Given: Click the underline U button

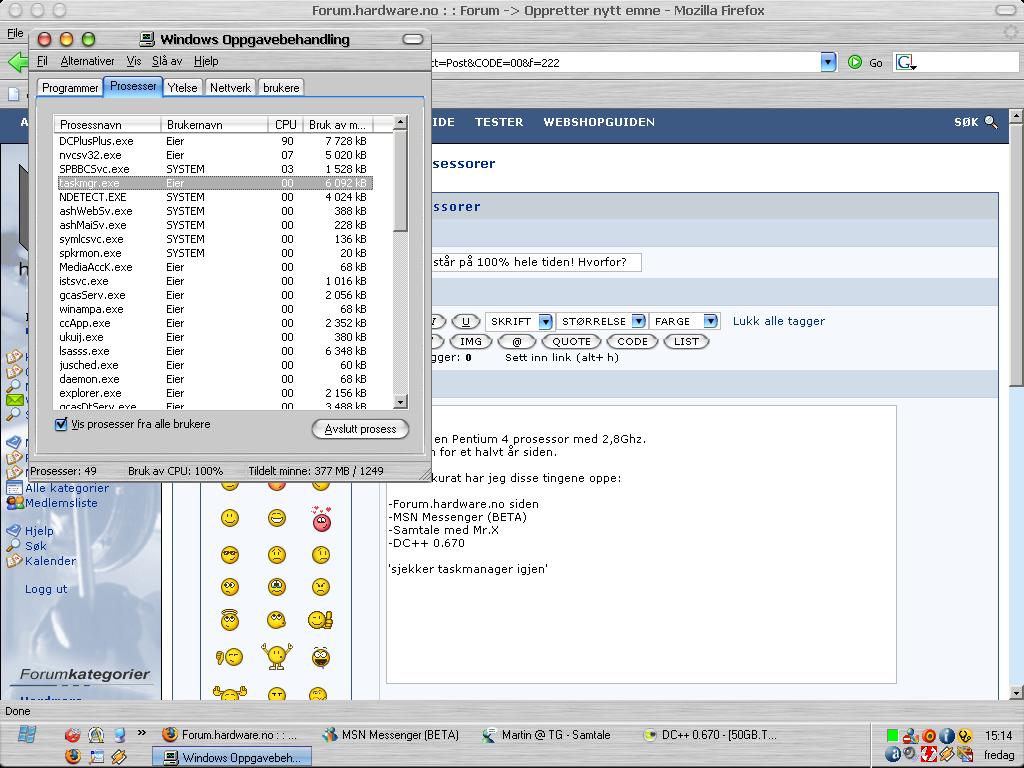Looking at the screenshot, I should coord(466,321).
